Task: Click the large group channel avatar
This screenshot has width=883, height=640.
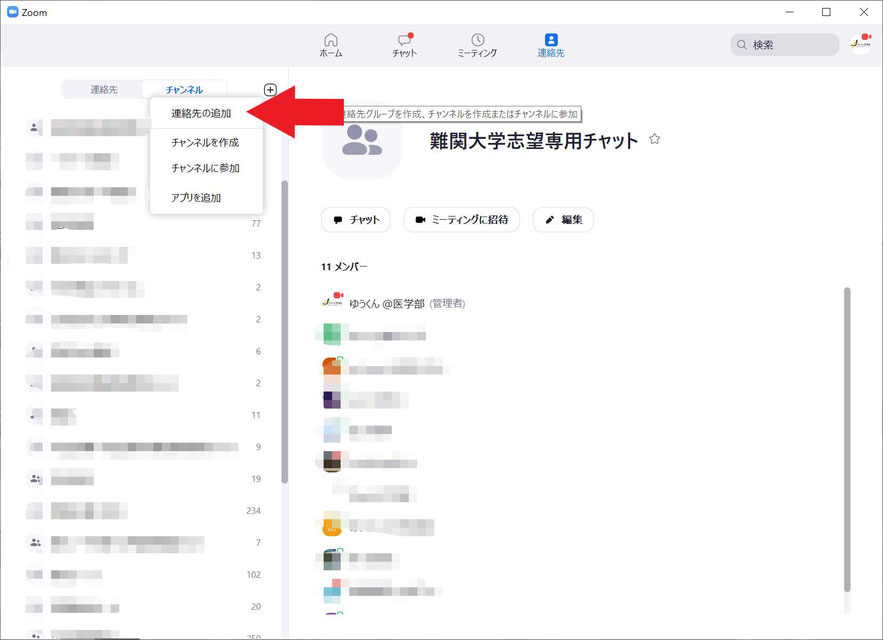Action: click(362, 141)
